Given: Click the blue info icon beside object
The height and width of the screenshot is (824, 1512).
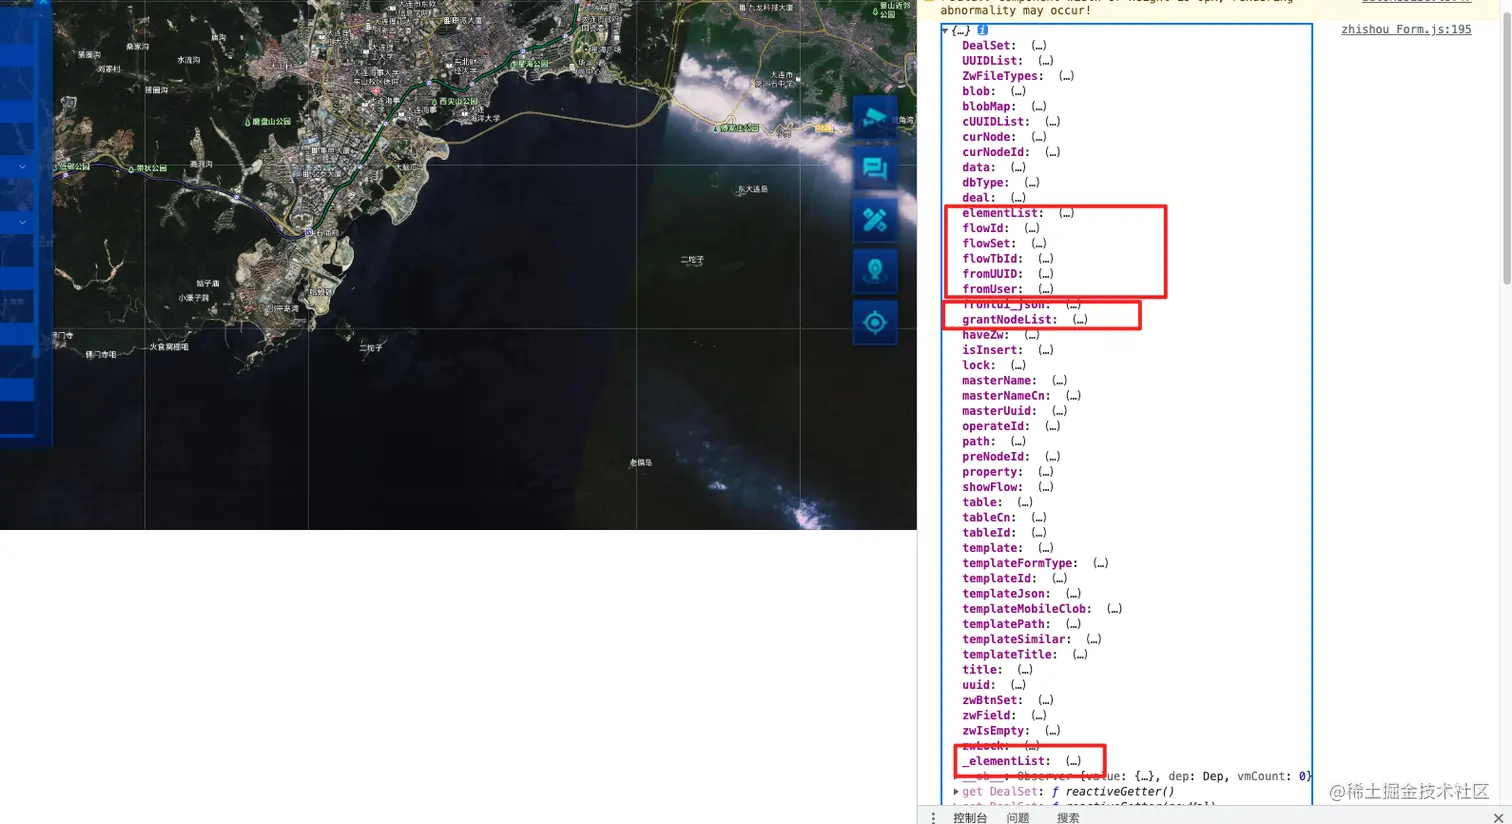Looking at the screenshot, I should point(982,30).
